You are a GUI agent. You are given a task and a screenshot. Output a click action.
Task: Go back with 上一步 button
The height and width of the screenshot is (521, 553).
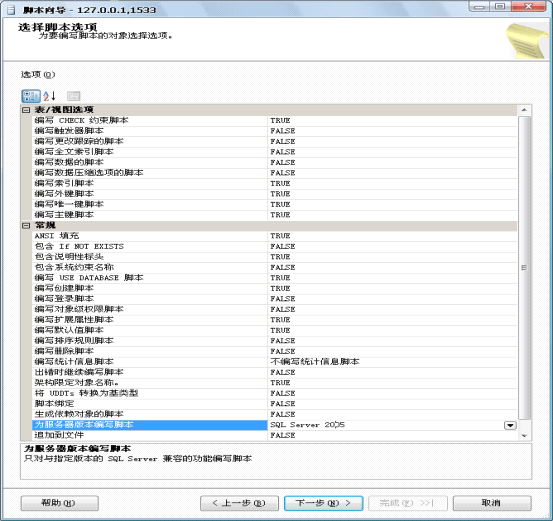[239, 503]
